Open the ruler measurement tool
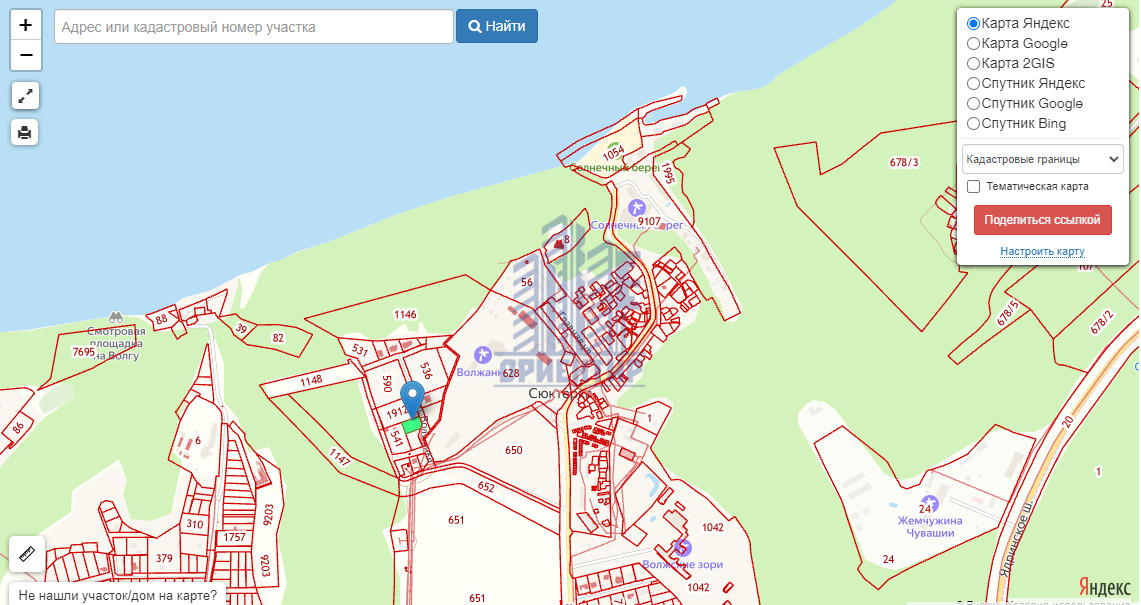This screenshot has height=605, width=1141. (x=26, y=554)
